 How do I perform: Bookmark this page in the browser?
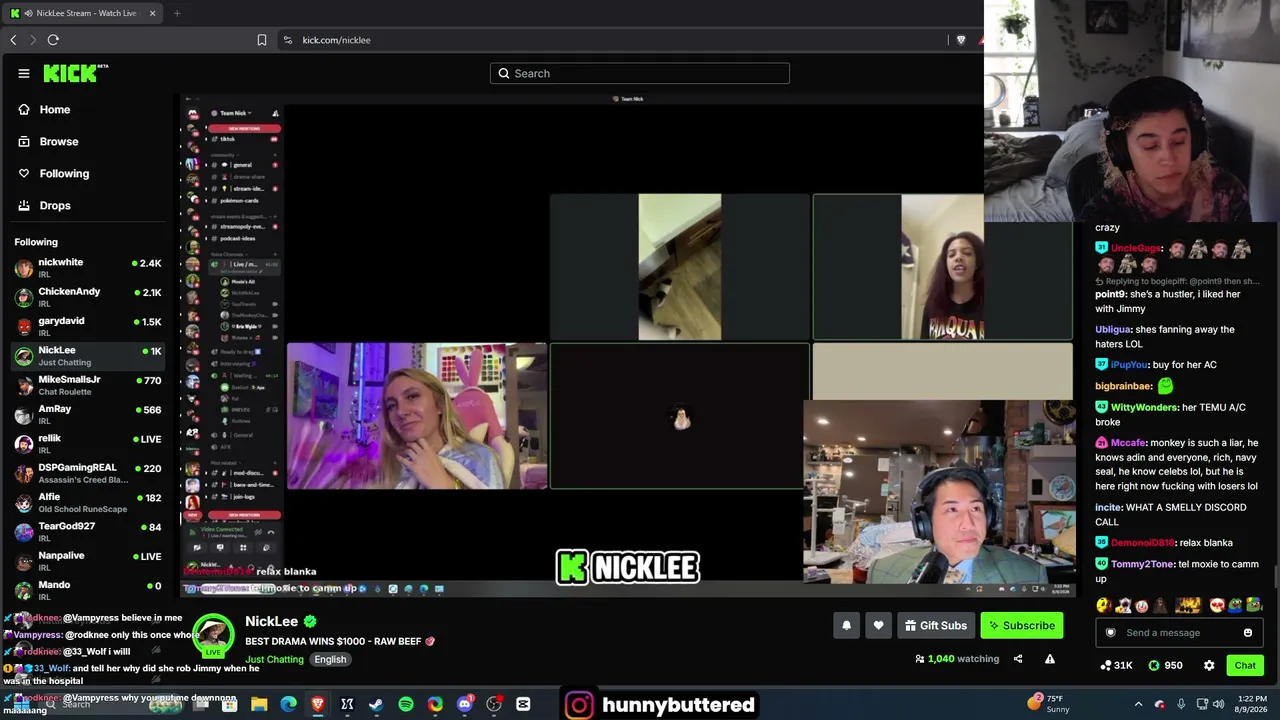pos(262,40)
